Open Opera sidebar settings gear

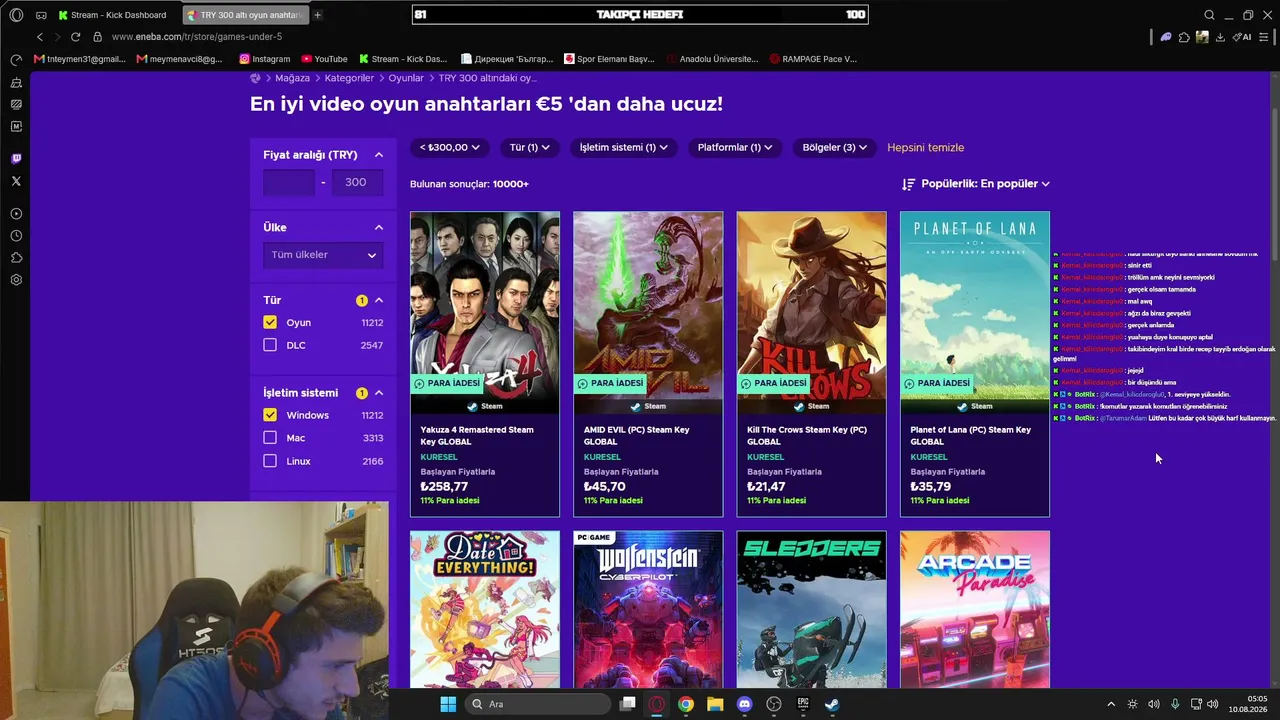[16, 280]
